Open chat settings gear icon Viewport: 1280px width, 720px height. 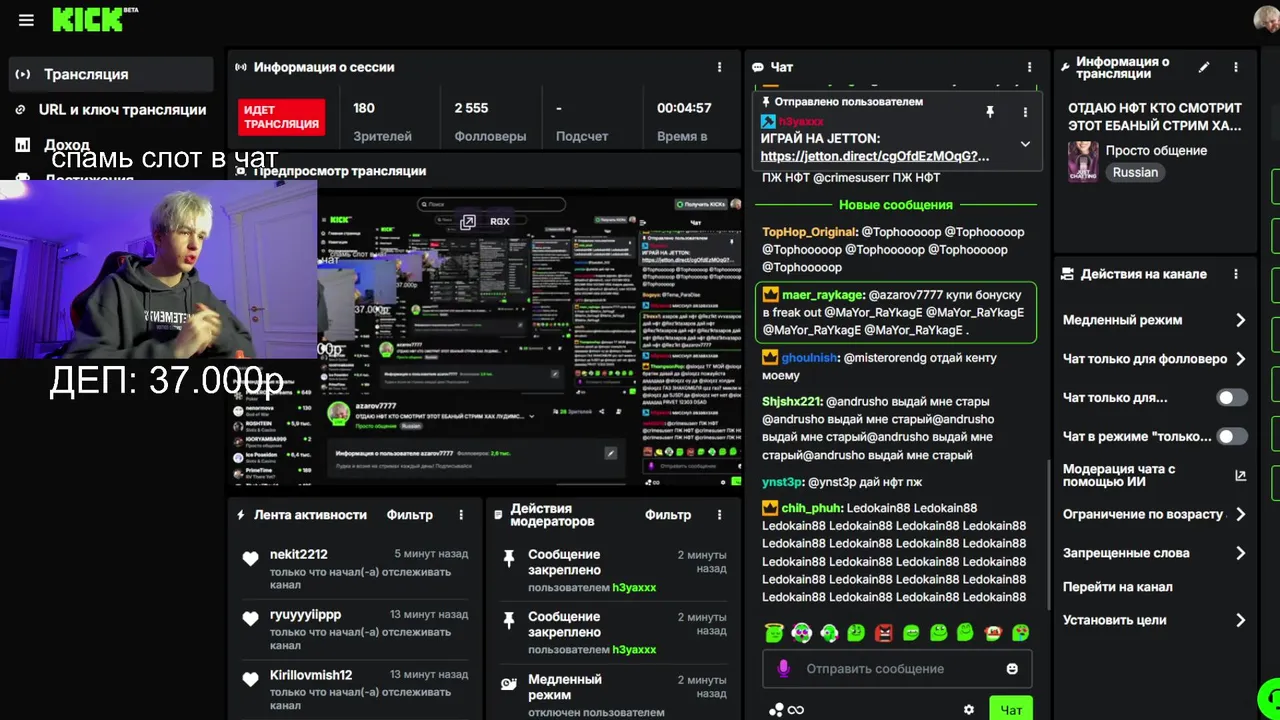[x=969, y=710]
